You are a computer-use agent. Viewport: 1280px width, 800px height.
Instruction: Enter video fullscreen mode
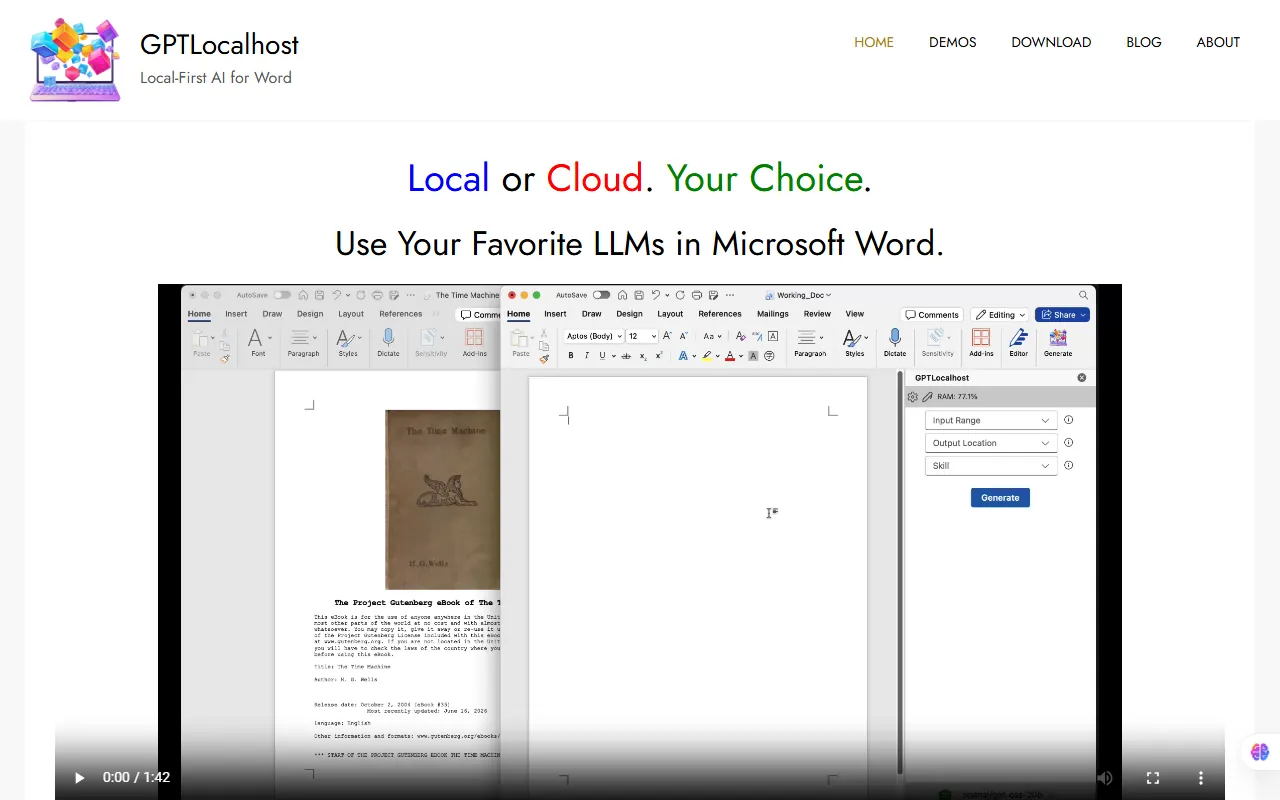[x=1152, y=777]
